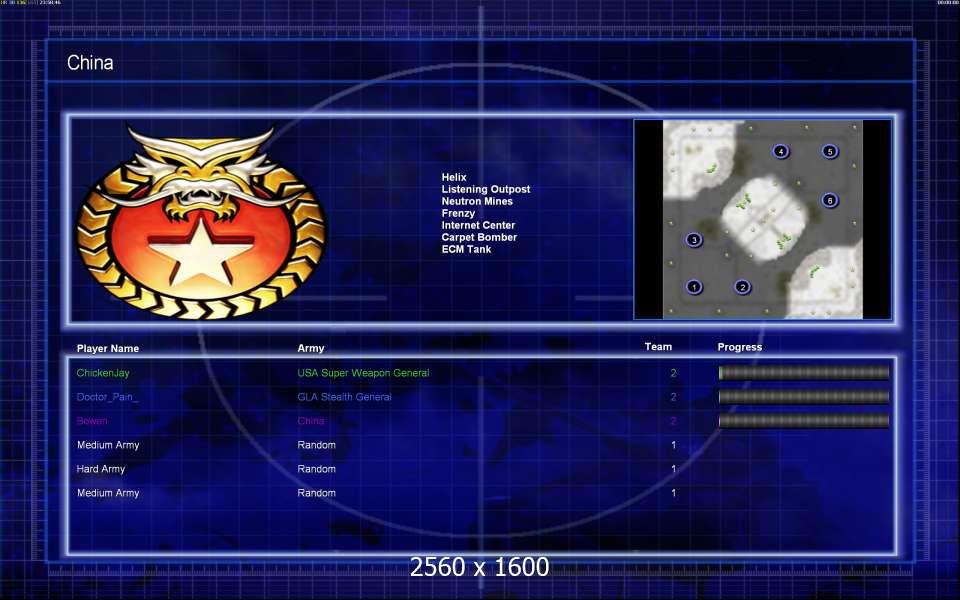Select start position 5 on the map
The height and width of the screenshot is (600, 960).
click(x=829, y=152)
